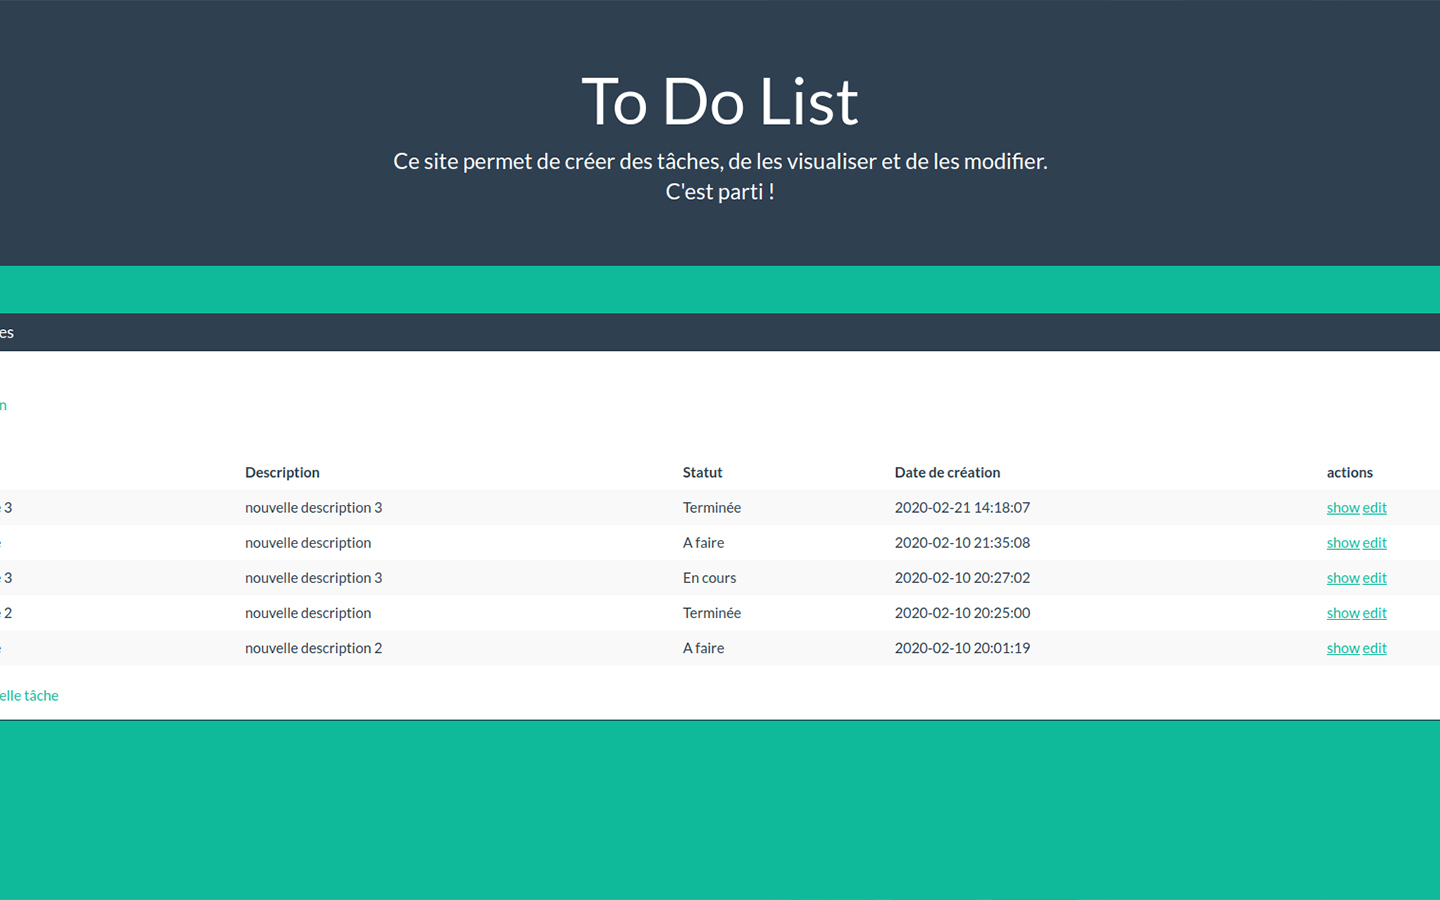Edit the second task in the list
The width and height of the screenshot is (1440, 900).
coord(1375,542)
